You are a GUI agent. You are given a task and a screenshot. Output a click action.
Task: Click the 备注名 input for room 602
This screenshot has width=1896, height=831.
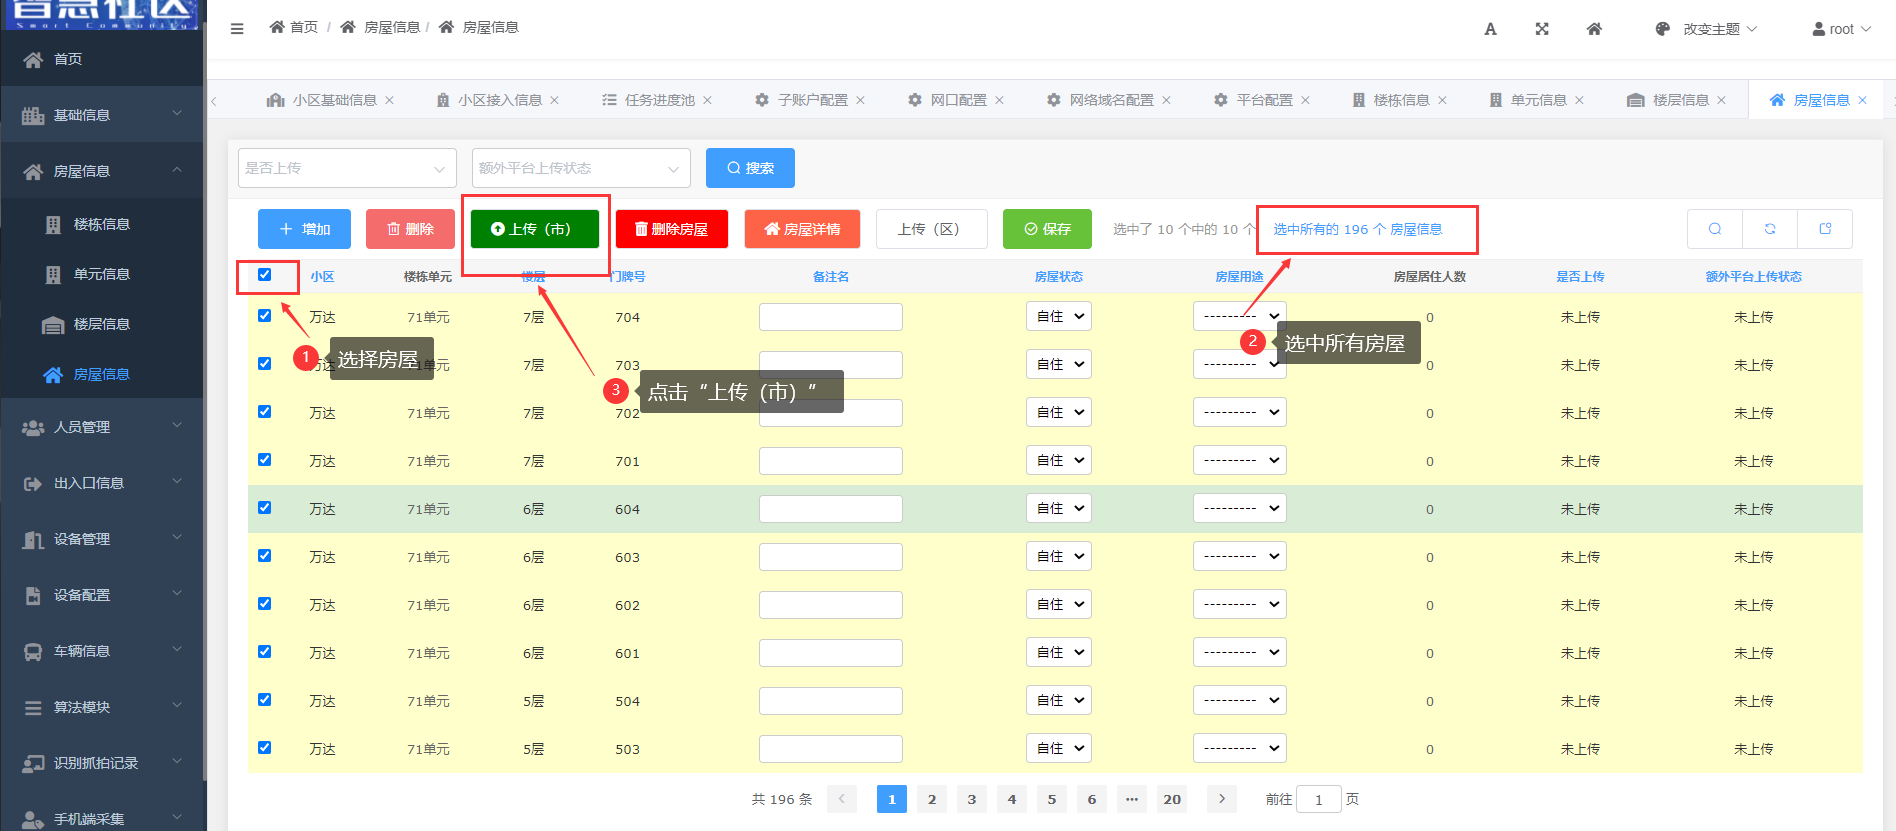pos(830,605)
